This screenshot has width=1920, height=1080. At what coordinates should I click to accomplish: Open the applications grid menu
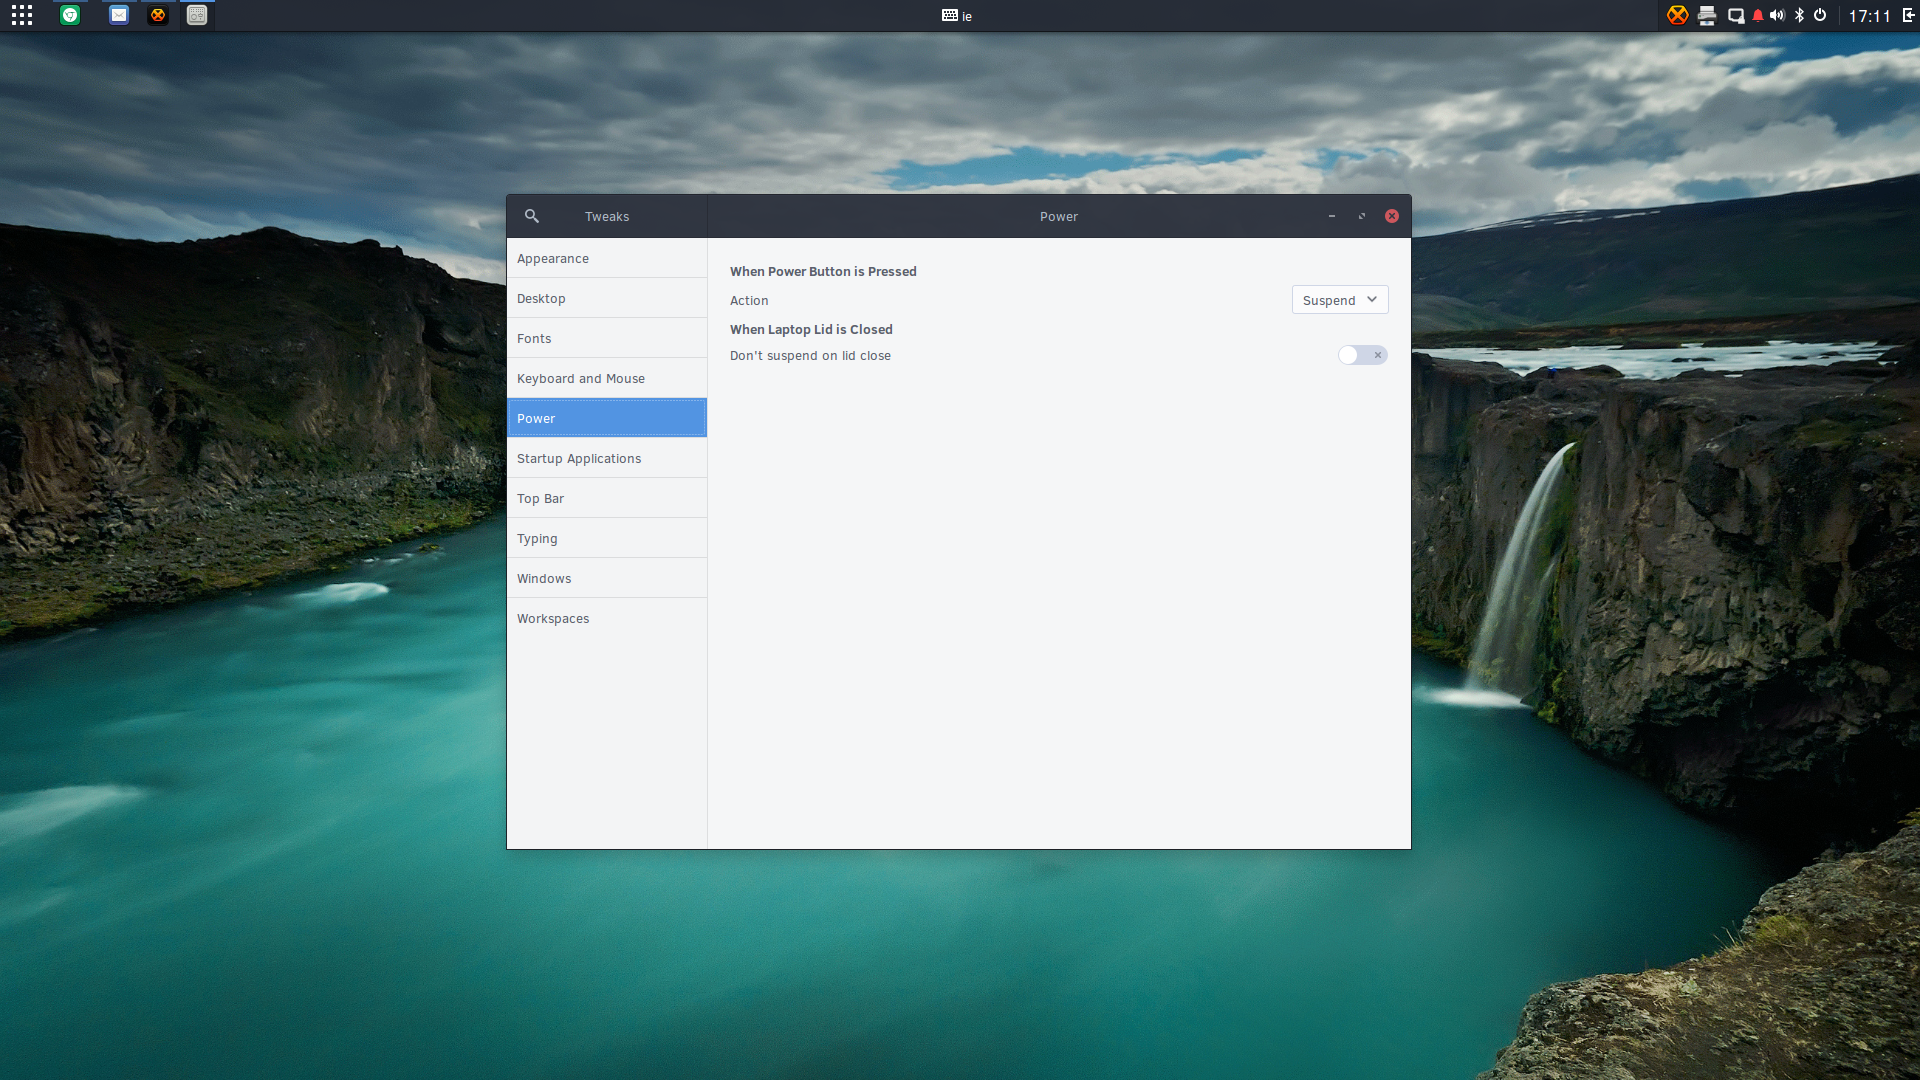22,15
